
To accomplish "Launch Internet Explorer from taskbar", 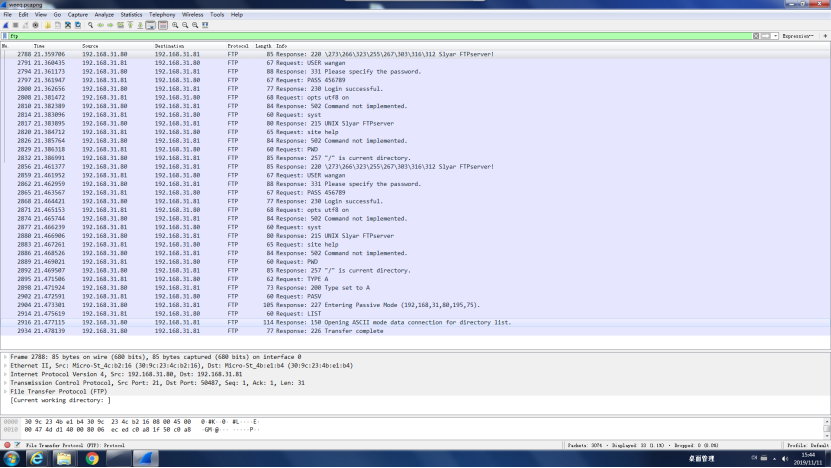I will pos(37,458).
